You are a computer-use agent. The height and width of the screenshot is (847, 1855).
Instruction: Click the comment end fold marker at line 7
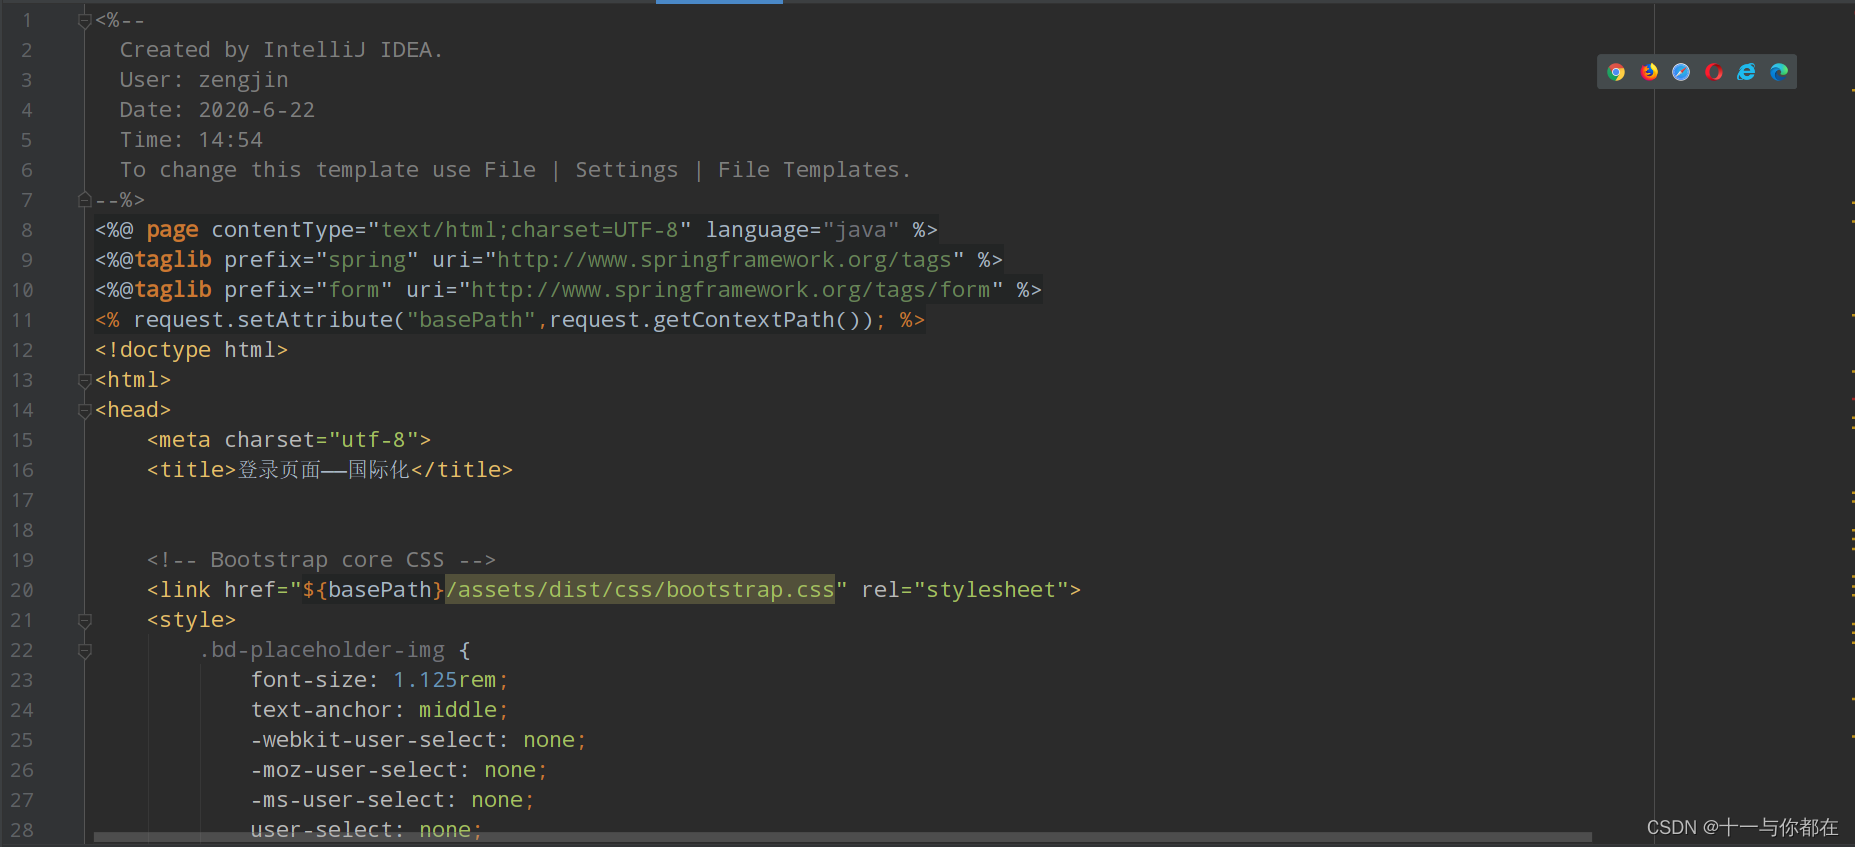point(85,200)
